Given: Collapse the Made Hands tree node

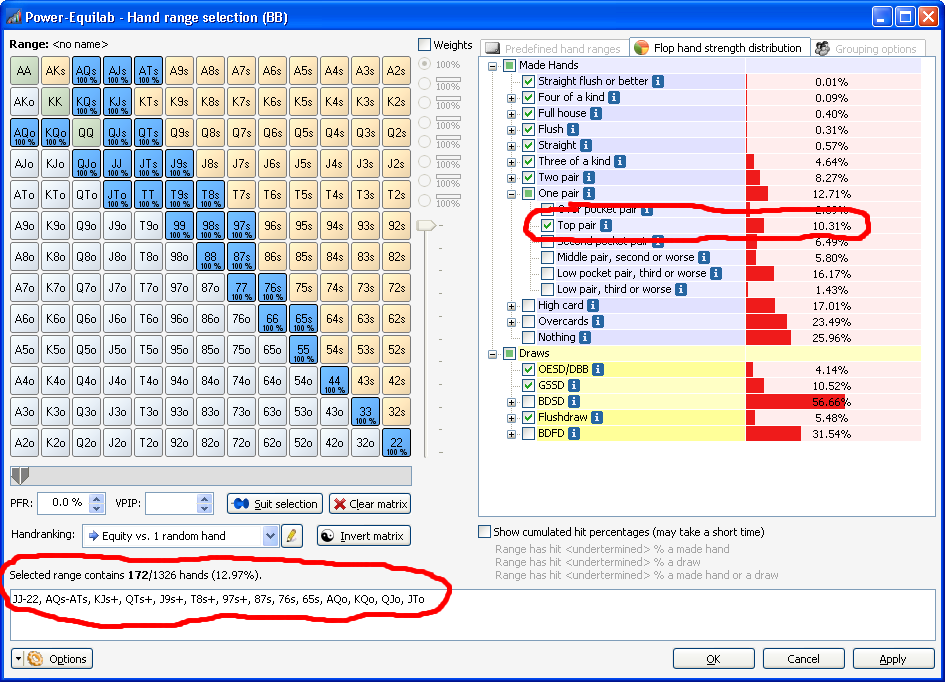Looking at the screenshot, I should click(492, 66).
